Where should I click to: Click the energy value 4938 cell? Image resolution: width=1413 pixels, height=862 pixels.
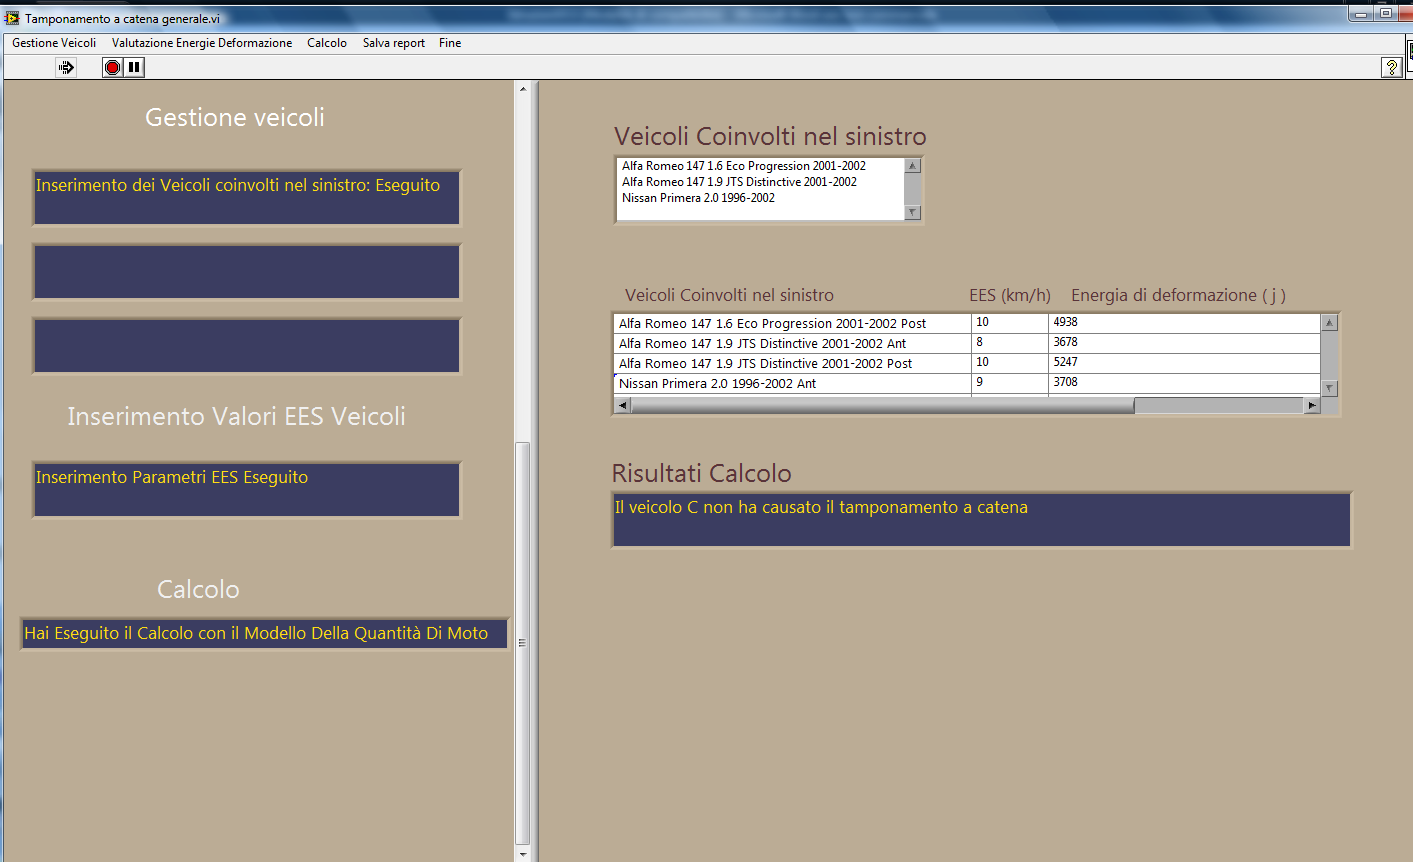coord(1185,323)
